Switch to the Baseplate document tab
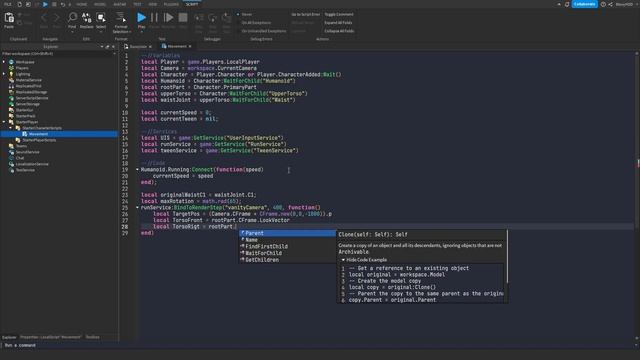The height and width of the screenshot is (360, 640). pos(138,47)
